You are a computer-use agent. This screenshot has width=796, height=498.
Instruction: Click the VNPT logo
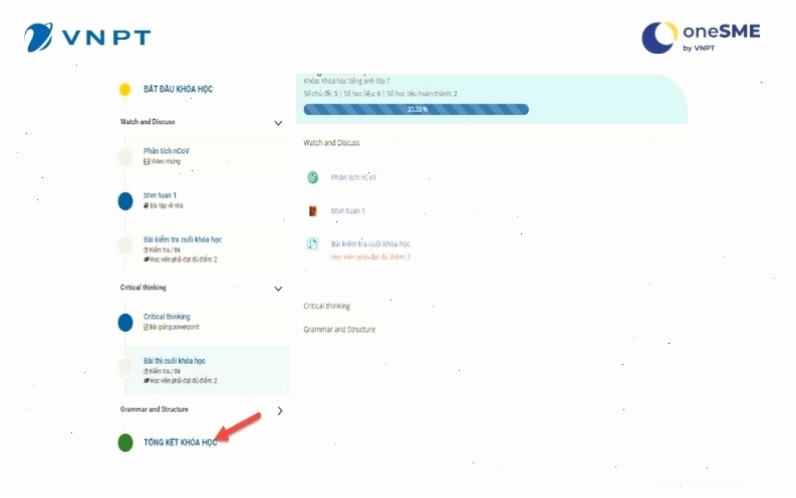87,37
